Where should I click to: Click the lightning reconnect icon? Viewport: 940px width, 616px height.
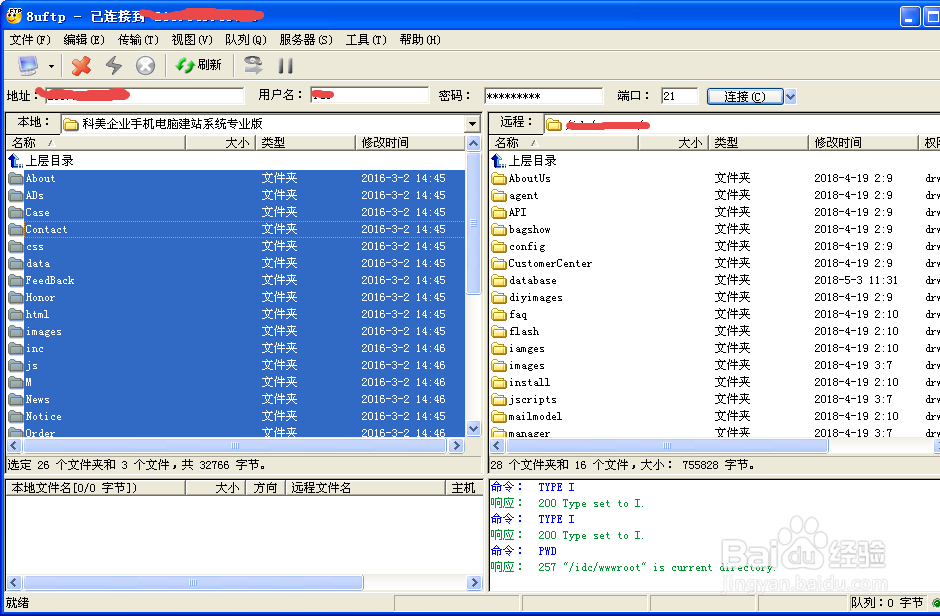[x=113, y=66]
